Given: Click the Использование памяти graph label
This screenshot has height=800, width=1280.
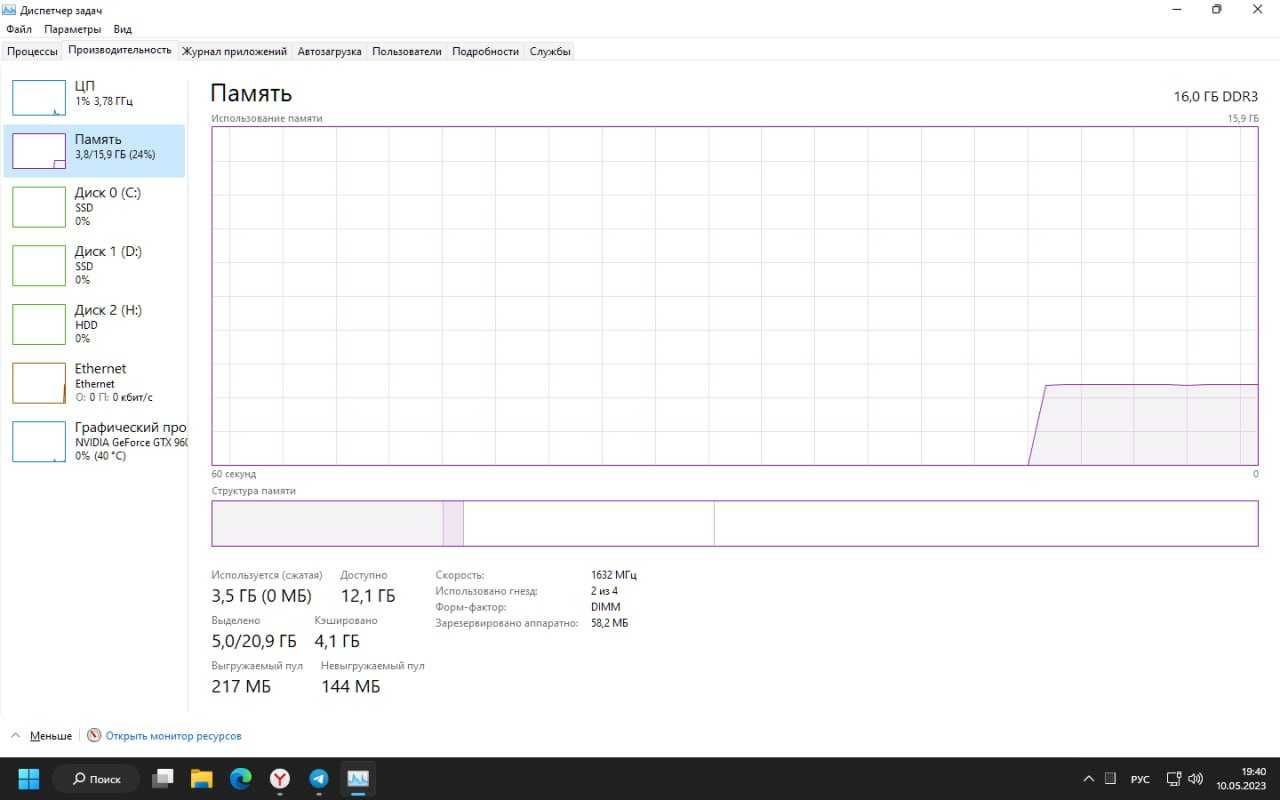Looking at the screenshot, I should click(267, 118).
